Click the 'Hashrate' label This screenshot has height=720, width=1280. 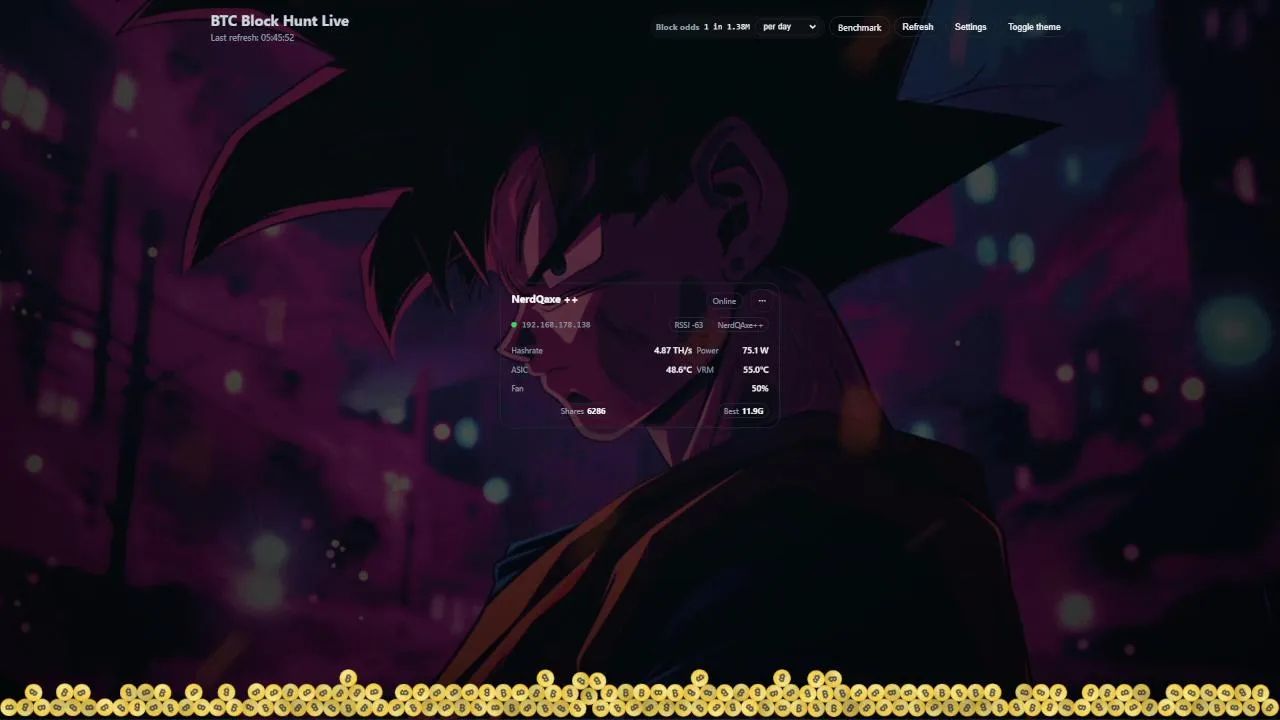[x=527, y=351]
